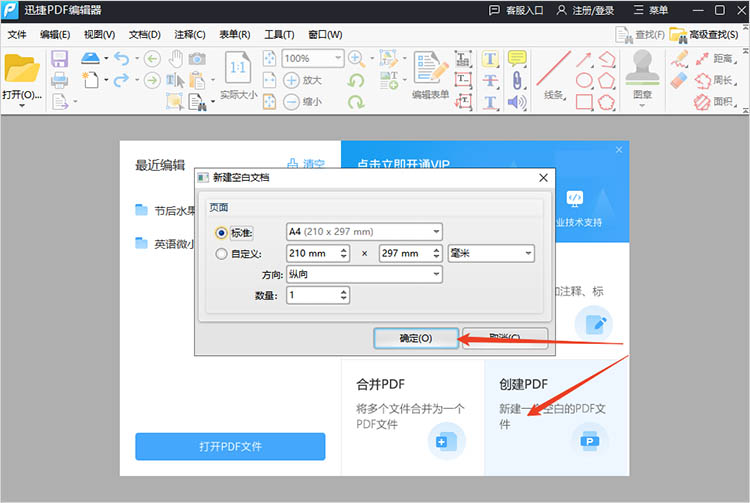The width and height of the screenshot is (750, 503).
Task: Open the View (视图) menu
Action: 99,35
